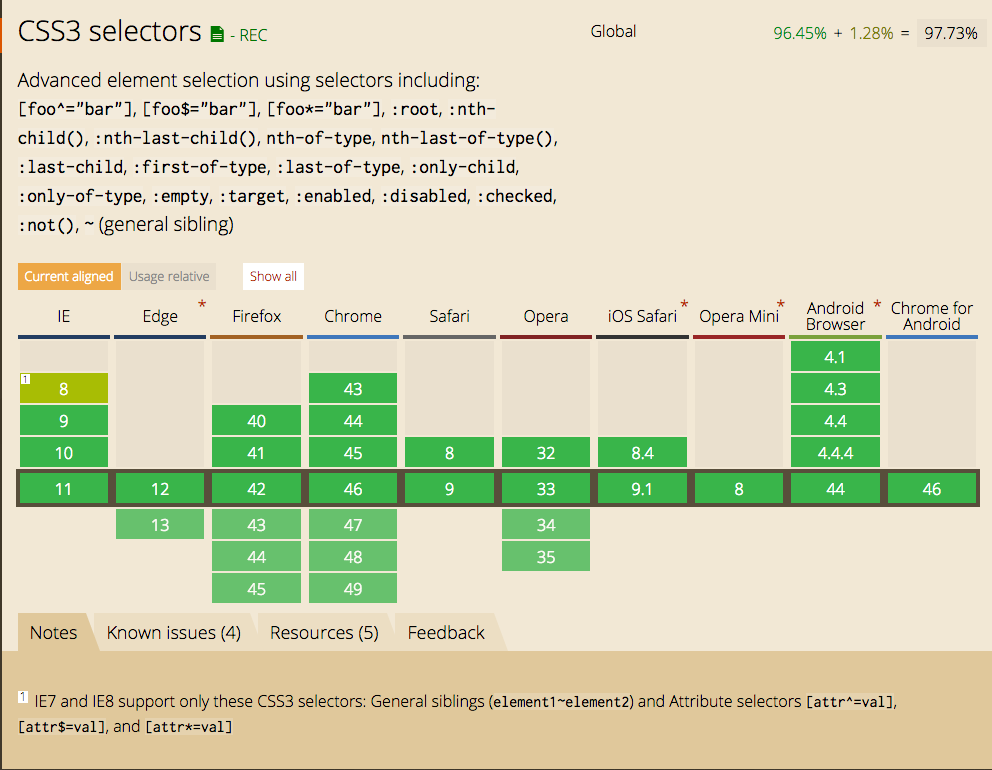The width and height of the screenshot is (992, 770).
Task: Click the Android Browser 4.3 cell
Action: [835, 388]
